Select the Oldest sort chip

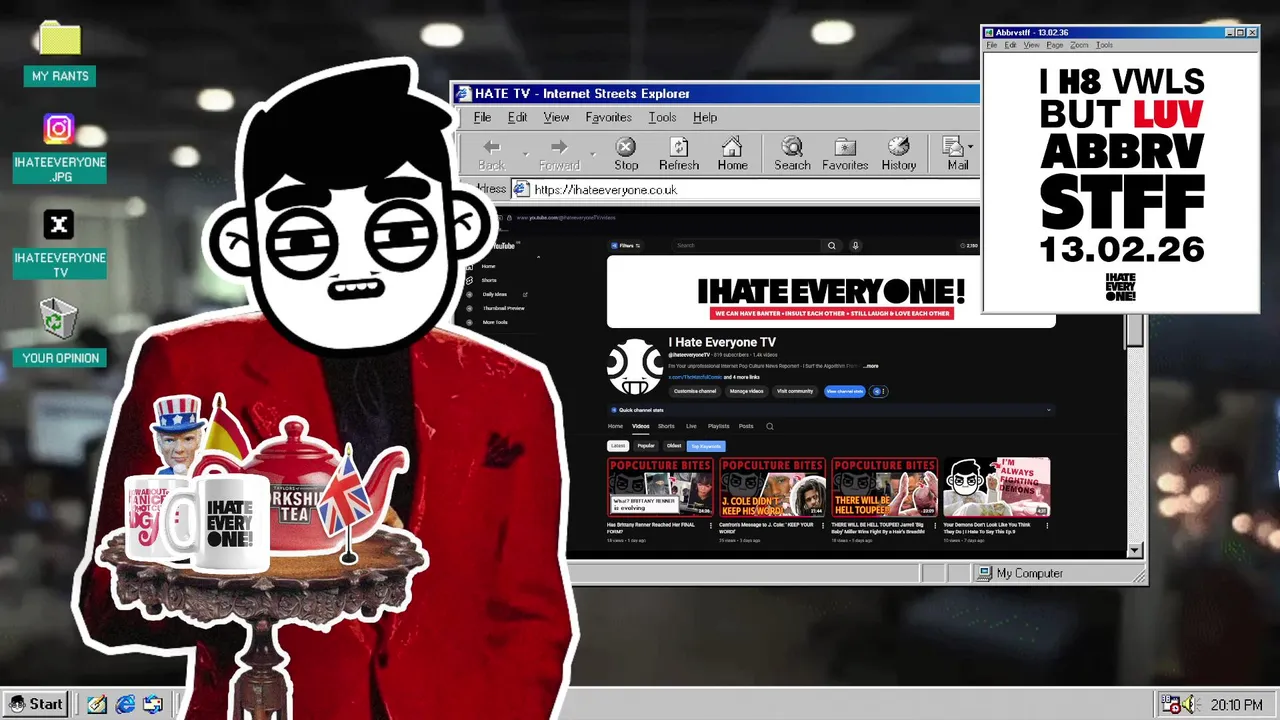(x=674, y=446)
